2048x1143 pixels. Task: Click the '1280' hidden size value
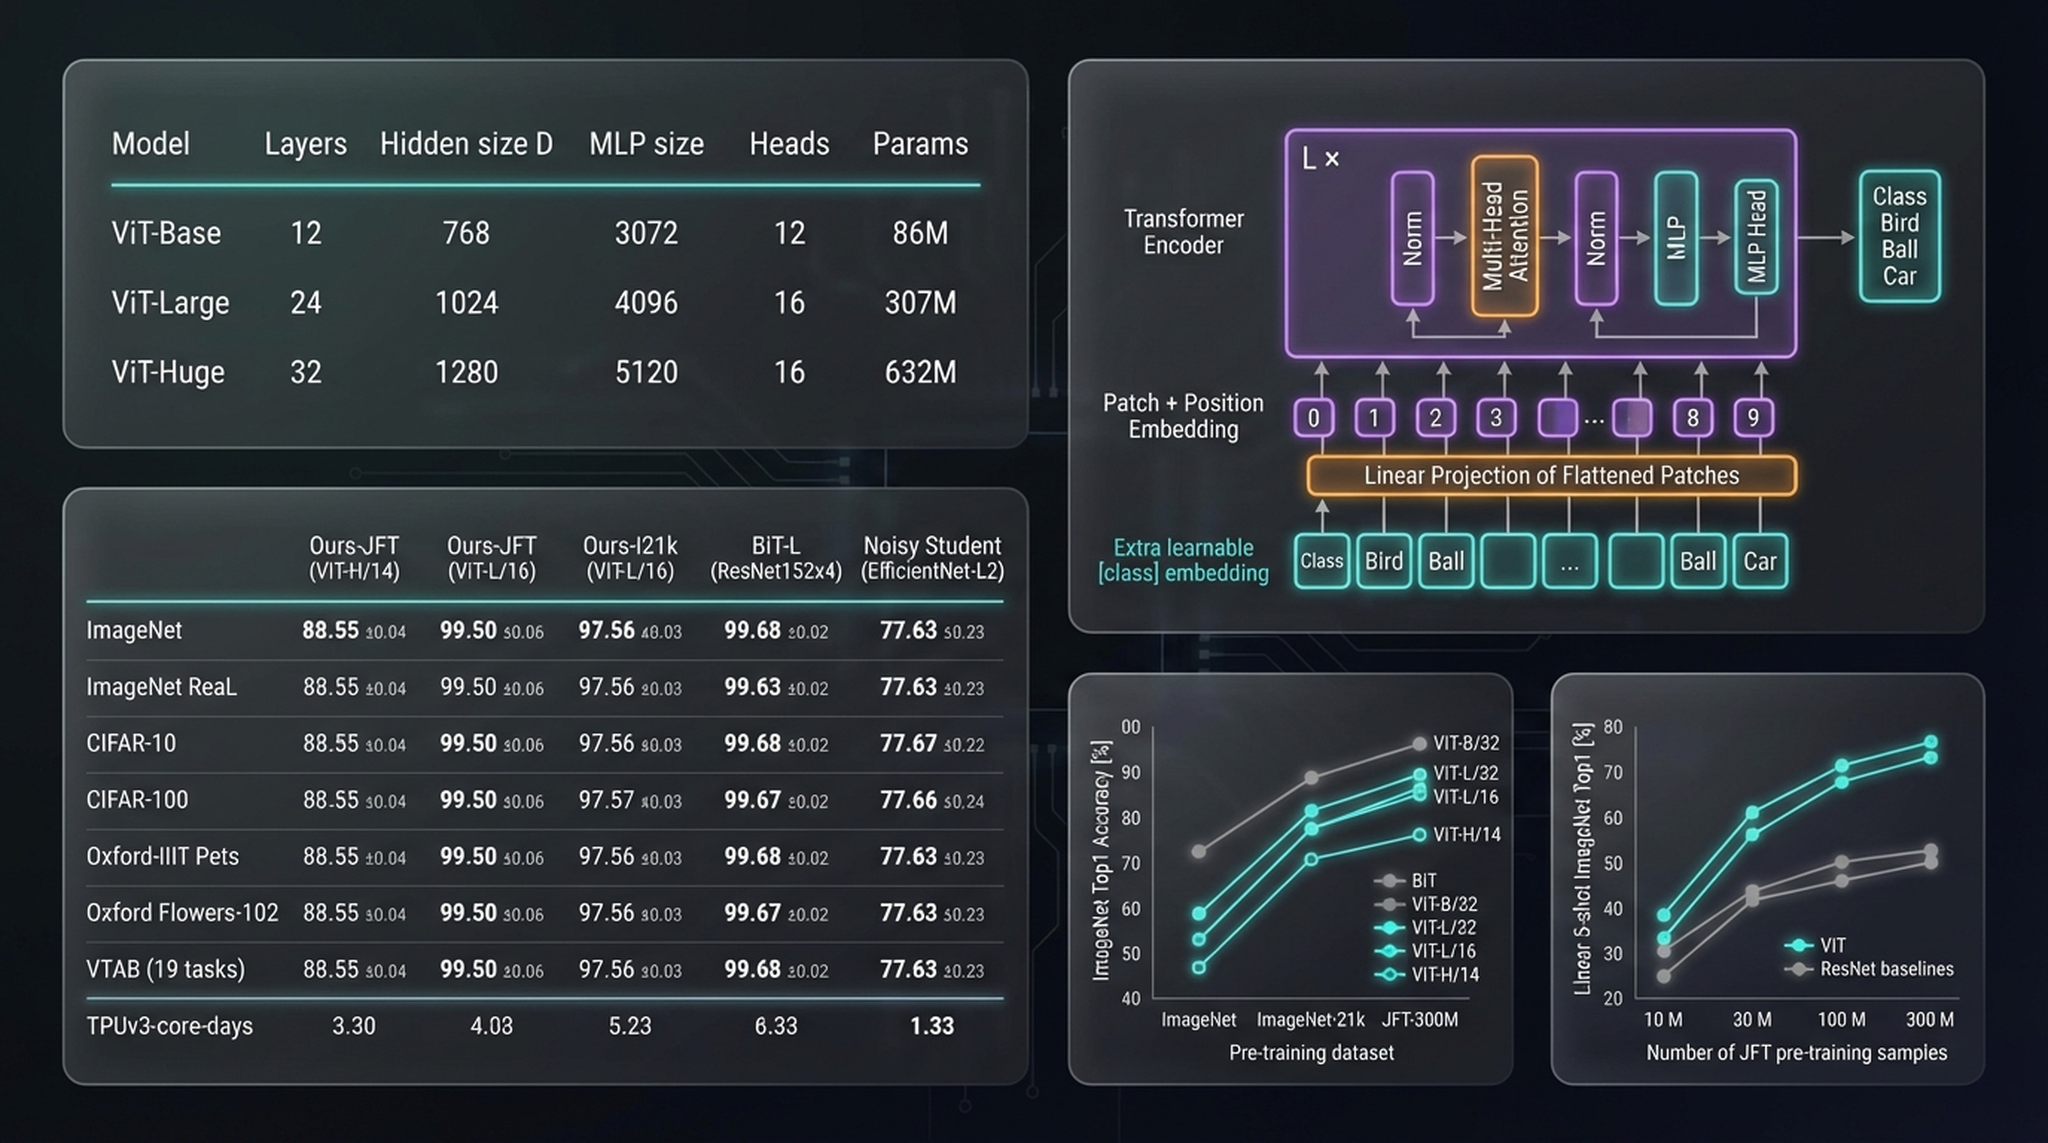coord(466,372)
